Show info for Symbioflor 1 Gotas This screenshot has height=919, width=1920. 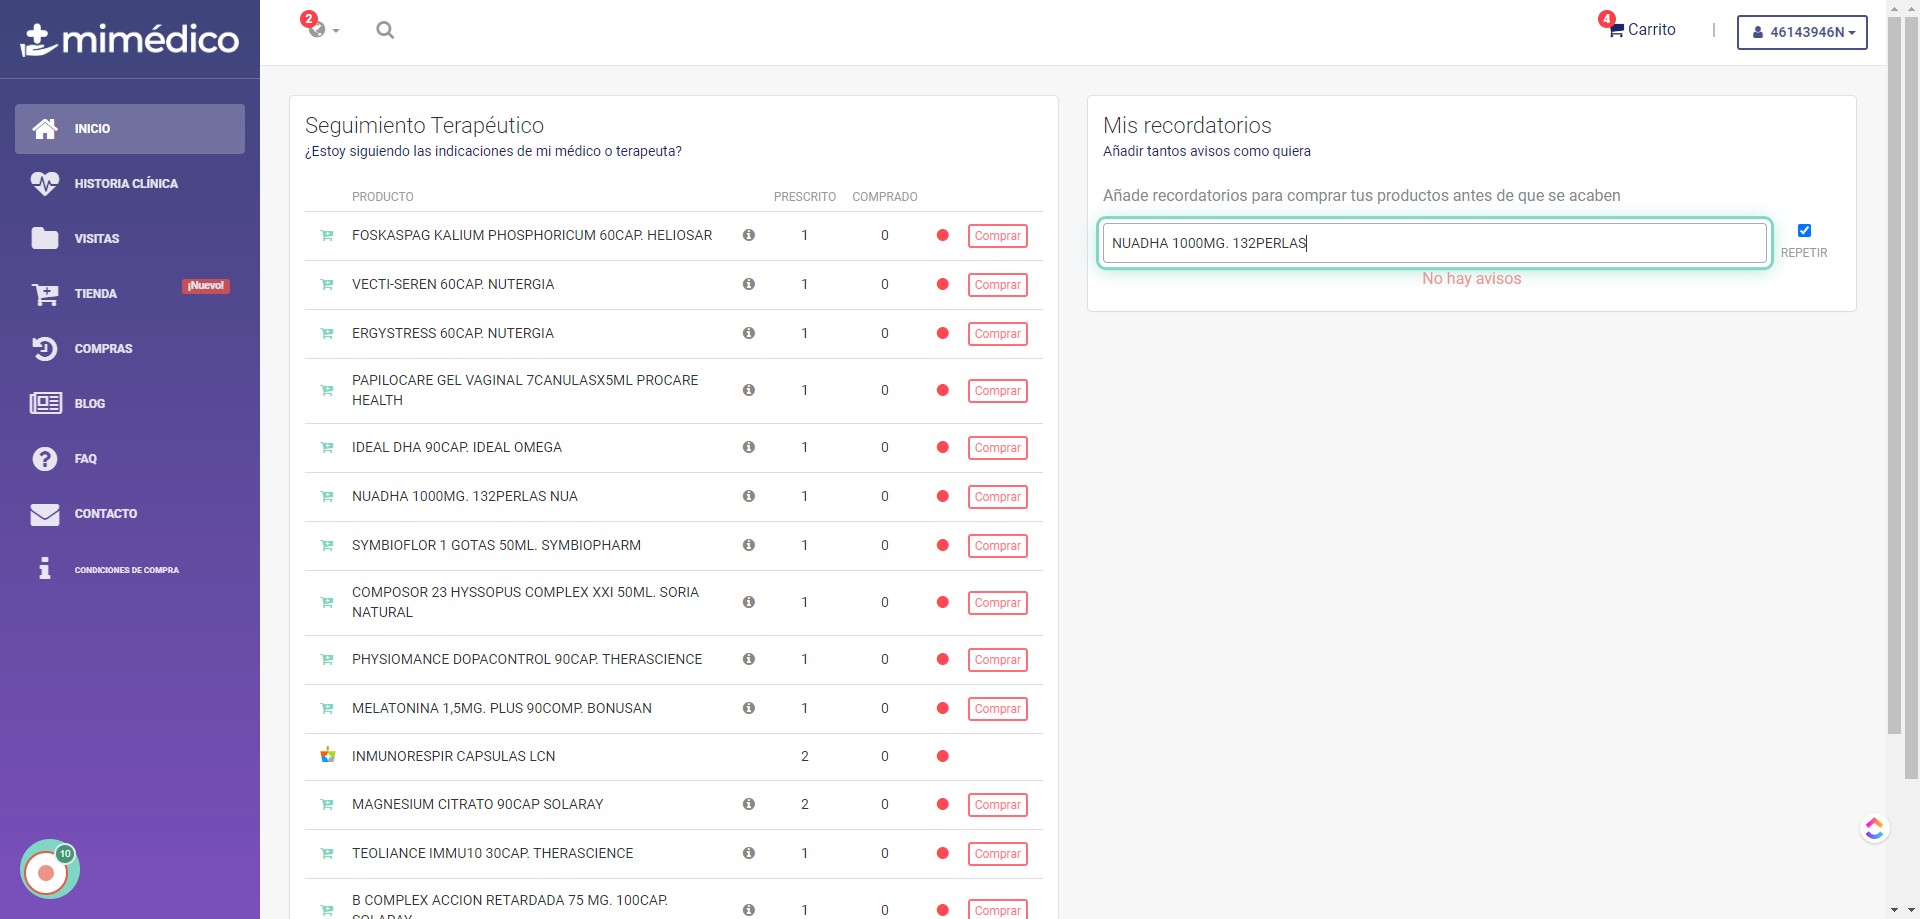pyautogui.click(x=748, y=545)
